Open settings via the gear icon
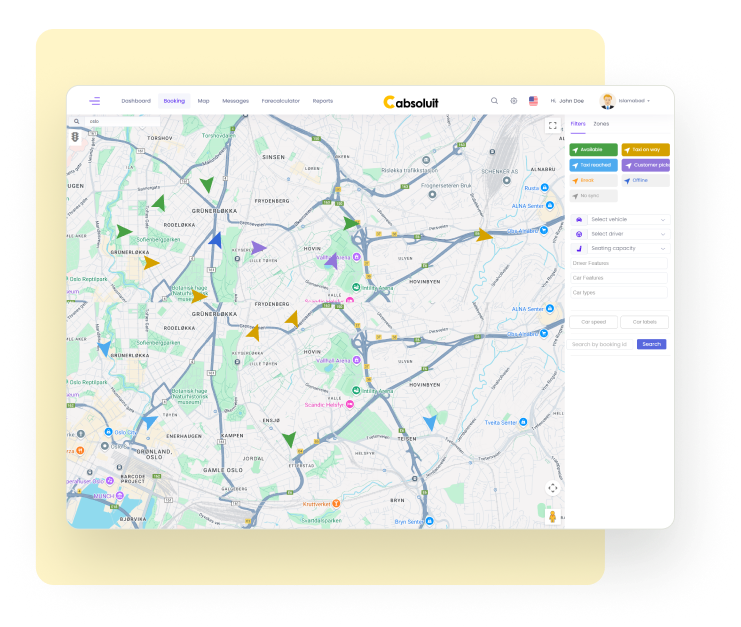The image size is (741, 627). (x=514, y=101)
